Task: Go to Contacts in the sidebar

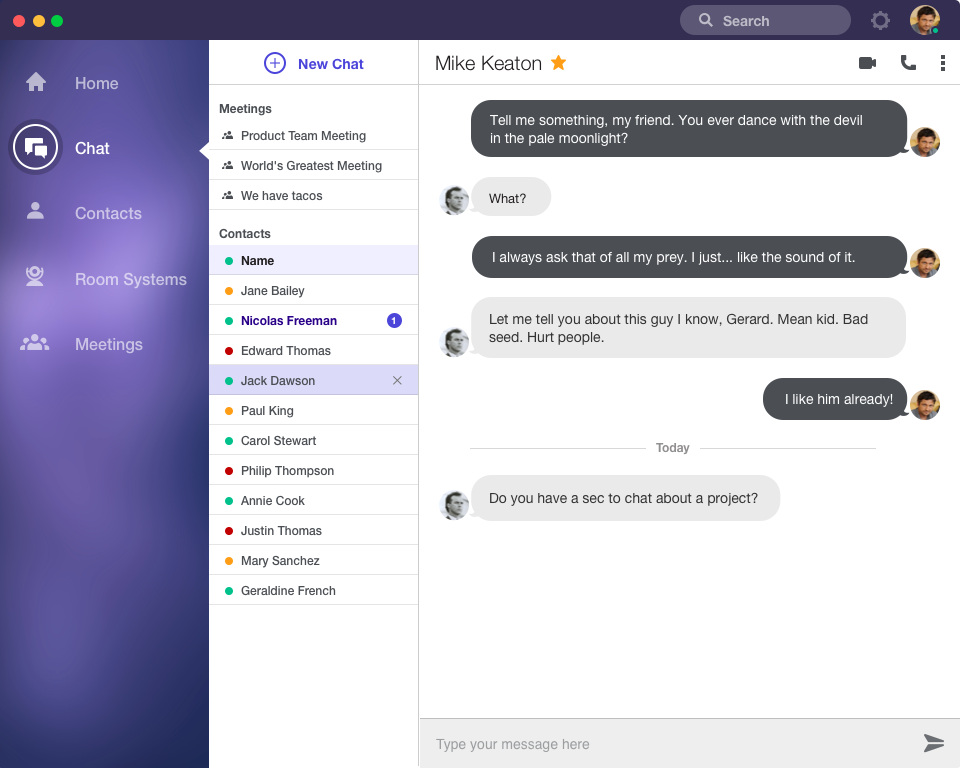Action: pos(108,213)
